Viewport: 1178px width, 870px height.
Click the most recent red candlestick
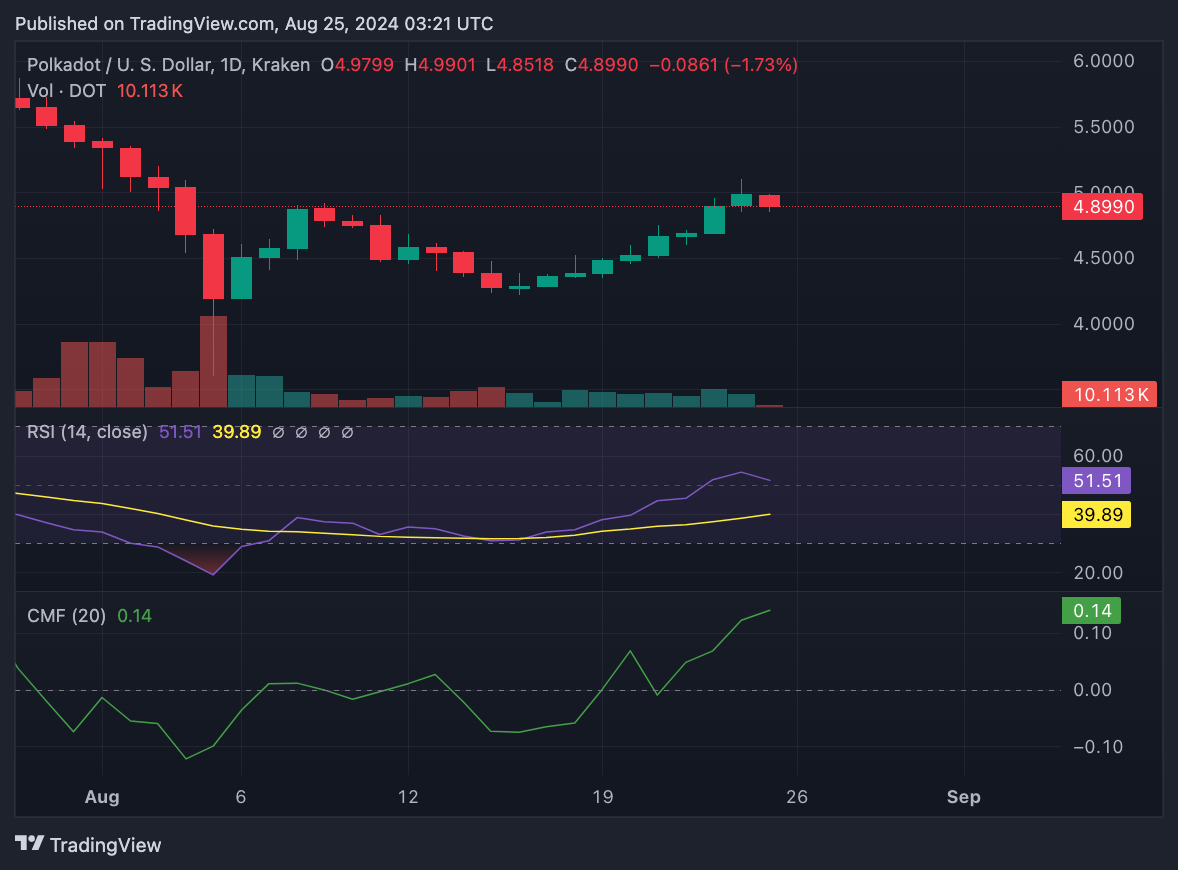pyautogui.click(x=769, y=201)
